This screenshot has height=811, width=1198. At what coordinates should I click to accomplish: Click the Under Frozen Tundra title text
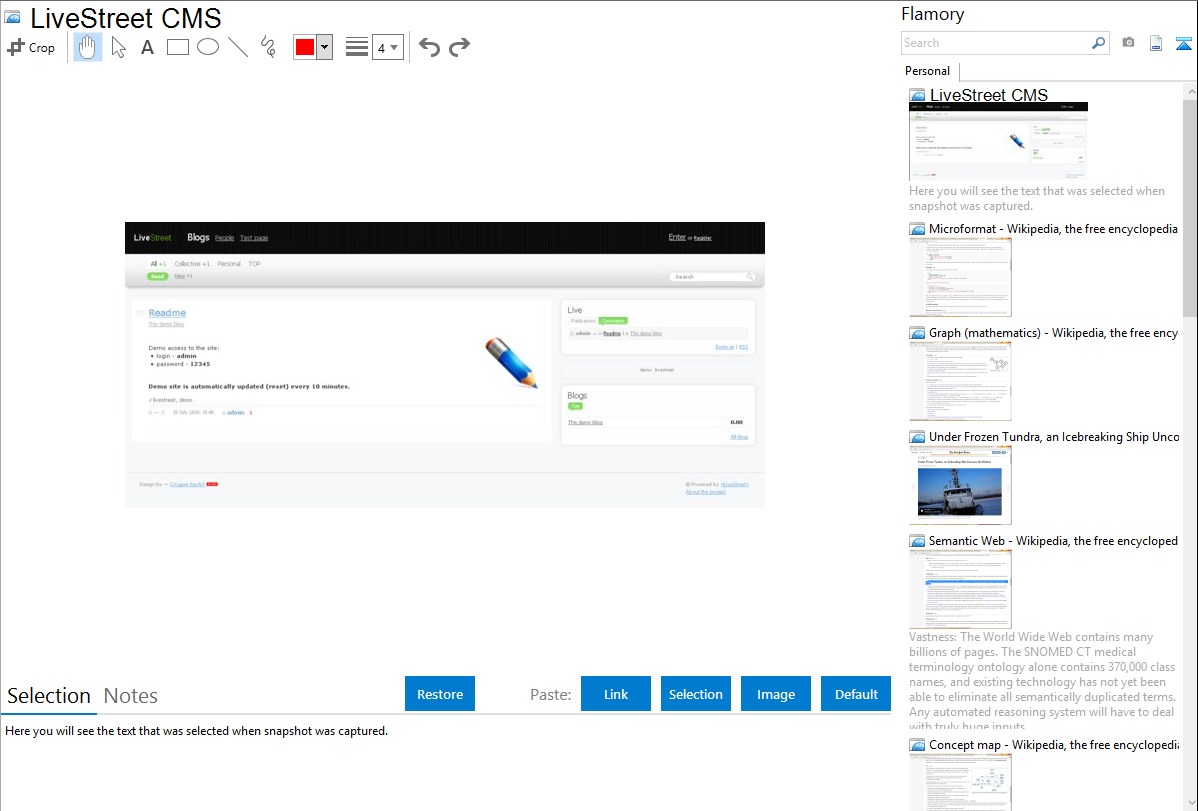[x=1054, y=436]
